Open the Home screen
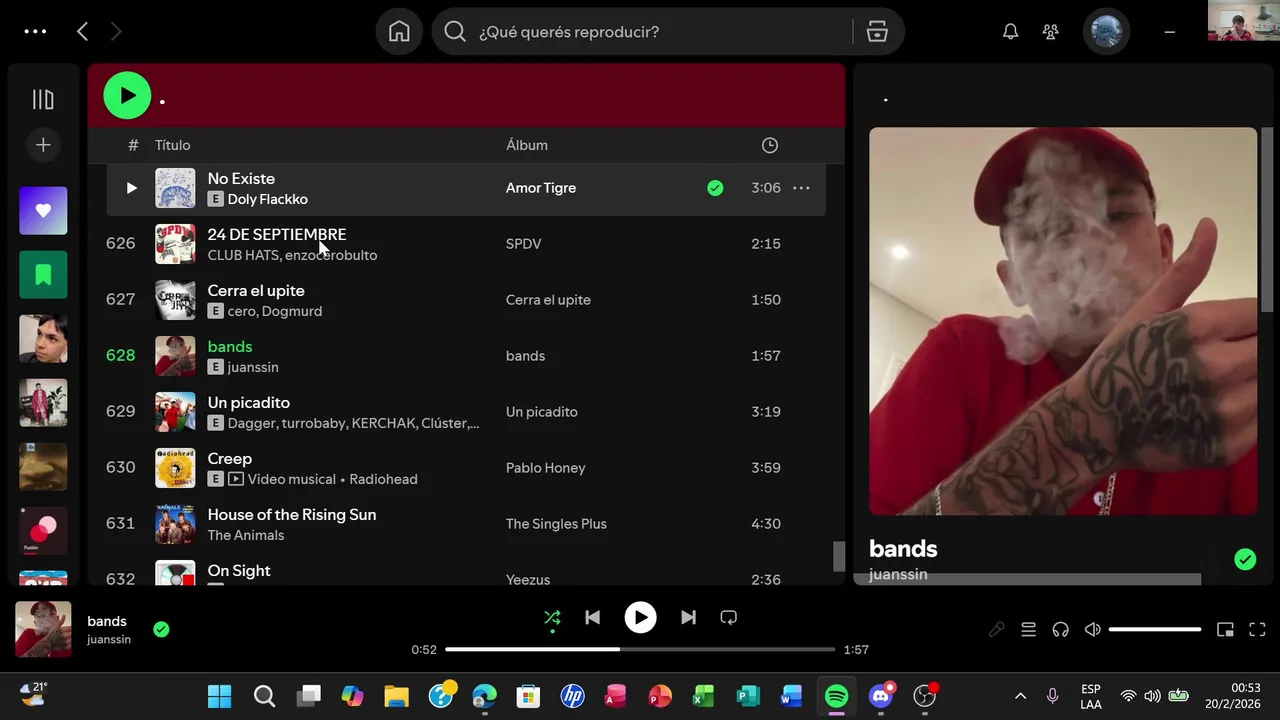Viewport: 1280px width, 720px height. (399, 32)
